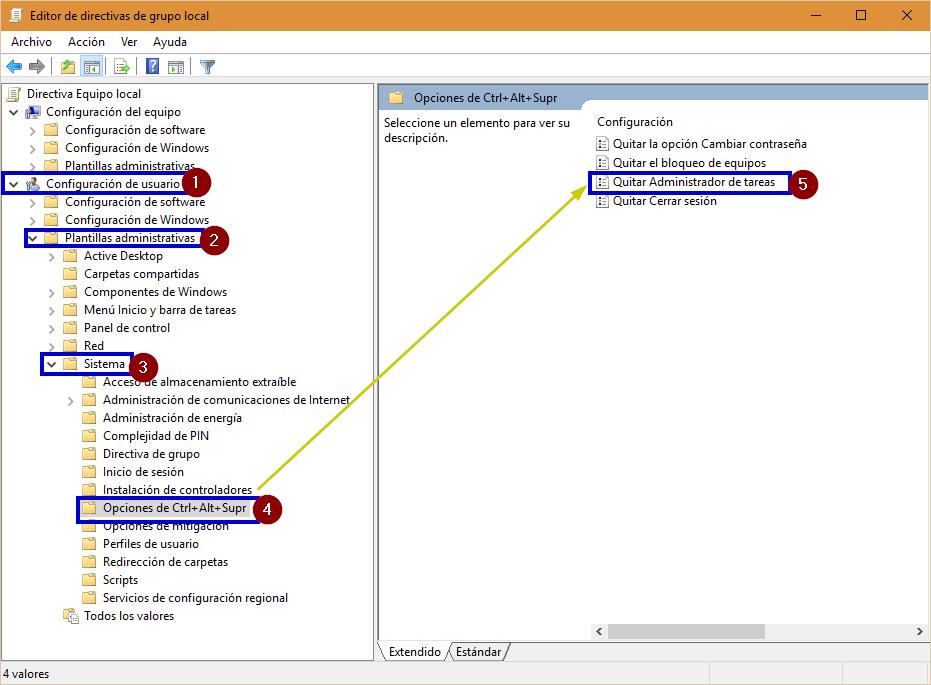Click the Back arrow toolbar icon
This screenshot has height=685, width=931.
pyautogui.click(x=14, y=66)
